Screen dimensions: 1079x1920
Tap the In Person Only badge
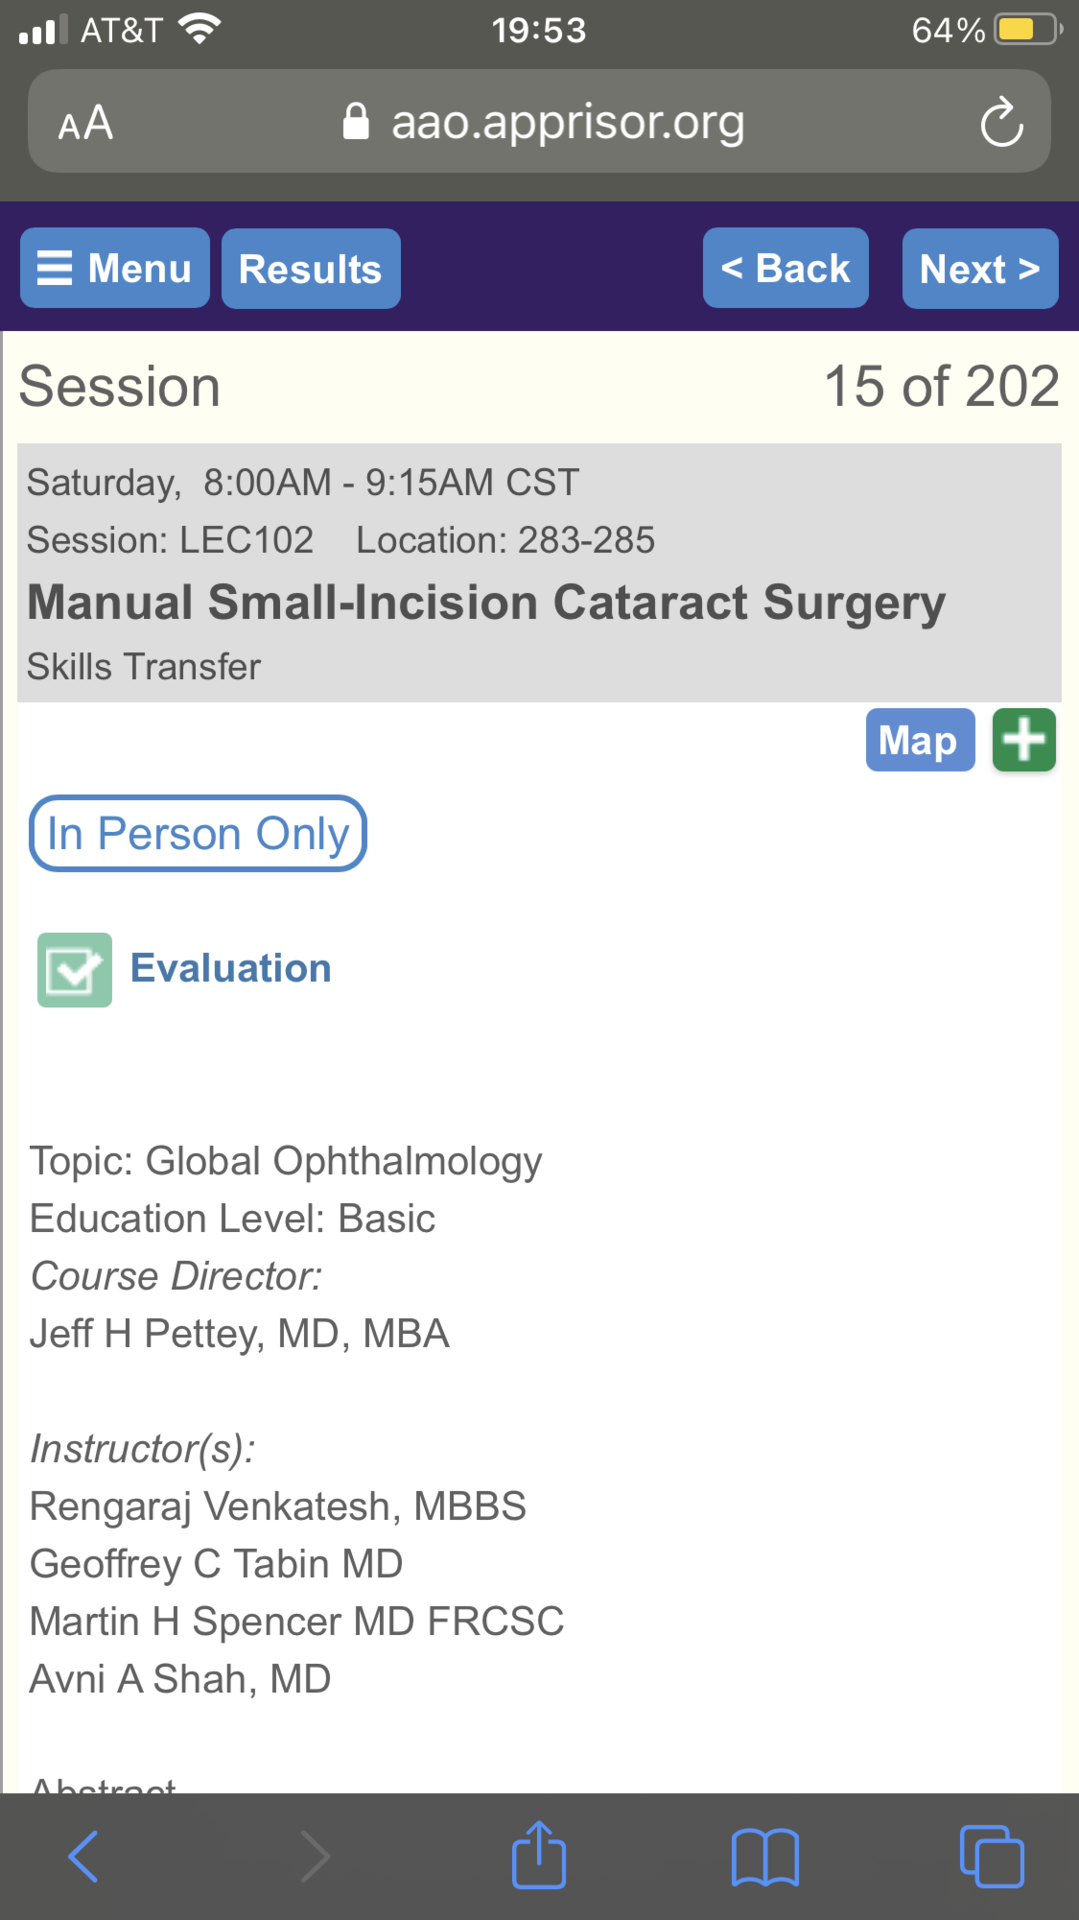pos(198,833)
